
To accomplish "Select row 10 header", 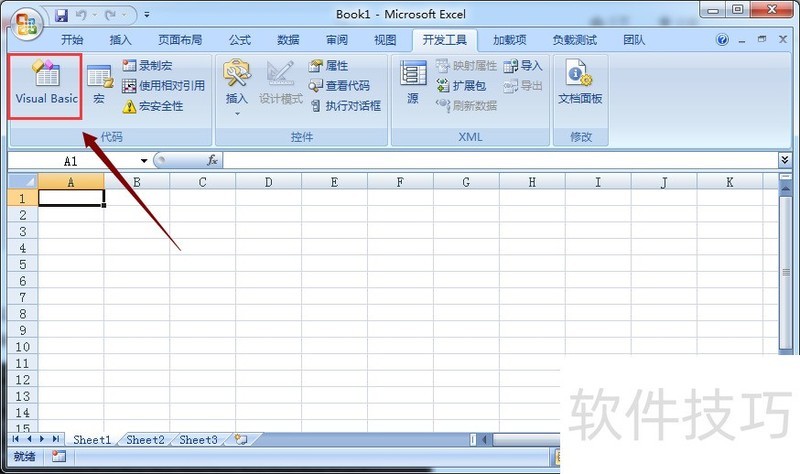I will 23,347.
